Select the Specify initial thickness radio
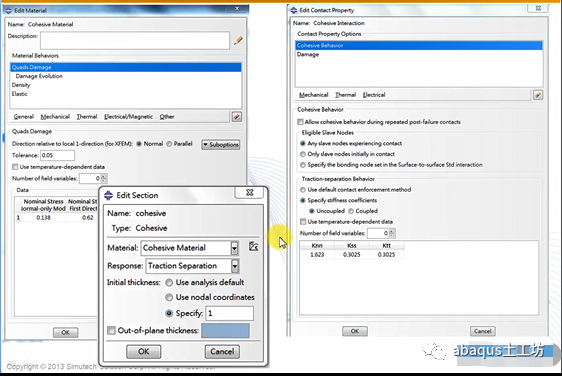The image size is (562, 376). (169, 314)
